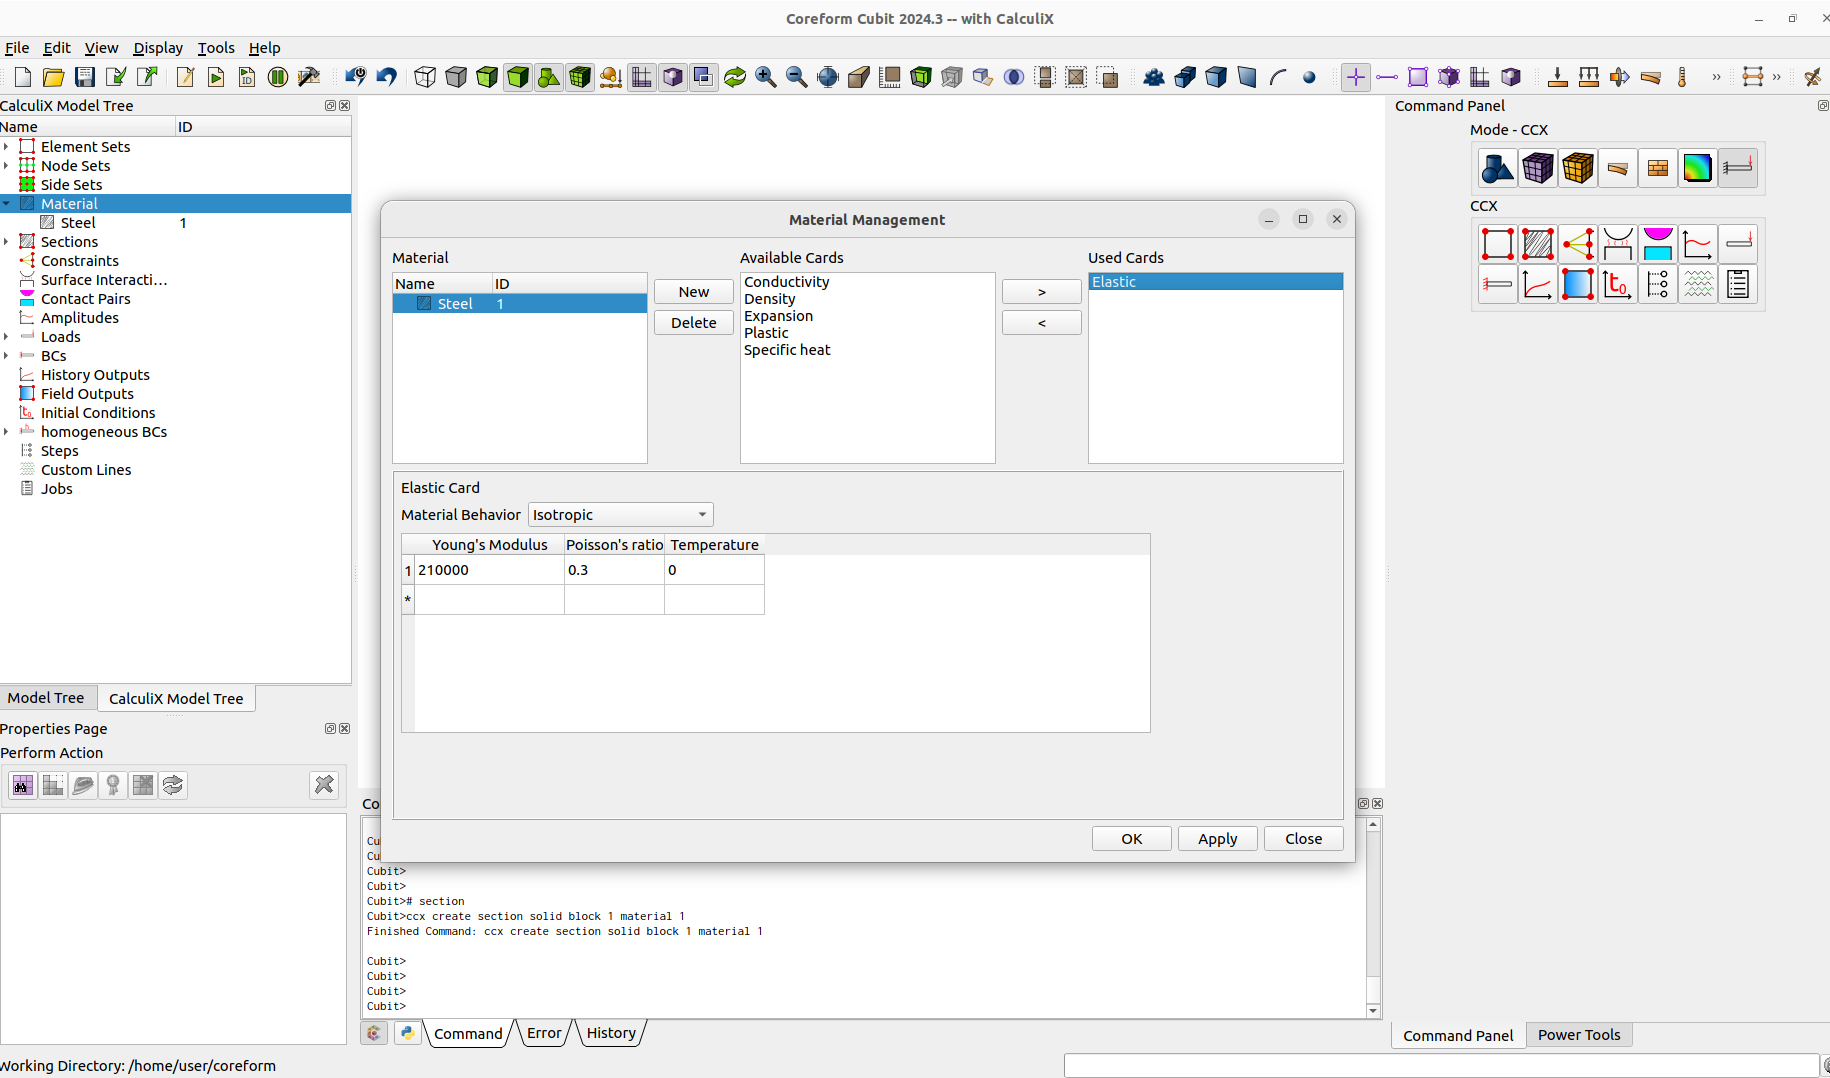The image size is (1830, 1078).
Task: Click the Apply button in Material Management
Action: click(x=1217, y=838)
